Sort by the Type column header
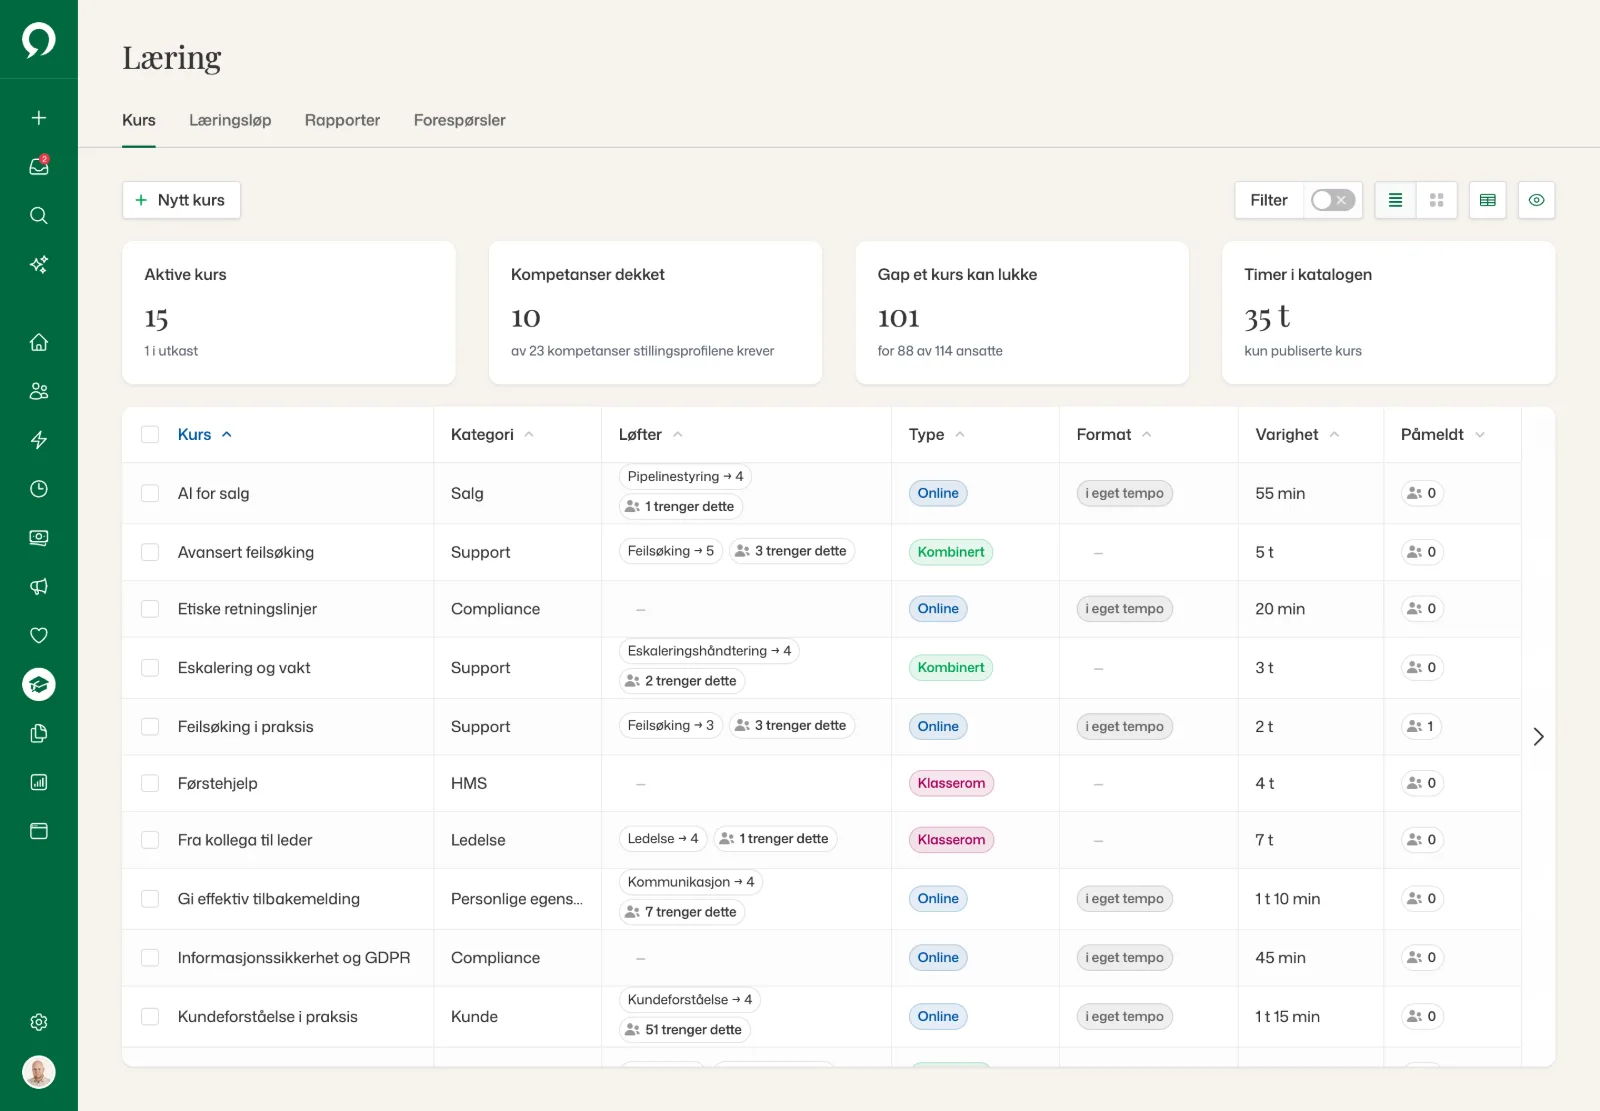Image resolution: width=1600 pixels, height=1111 pixels. 937,434
